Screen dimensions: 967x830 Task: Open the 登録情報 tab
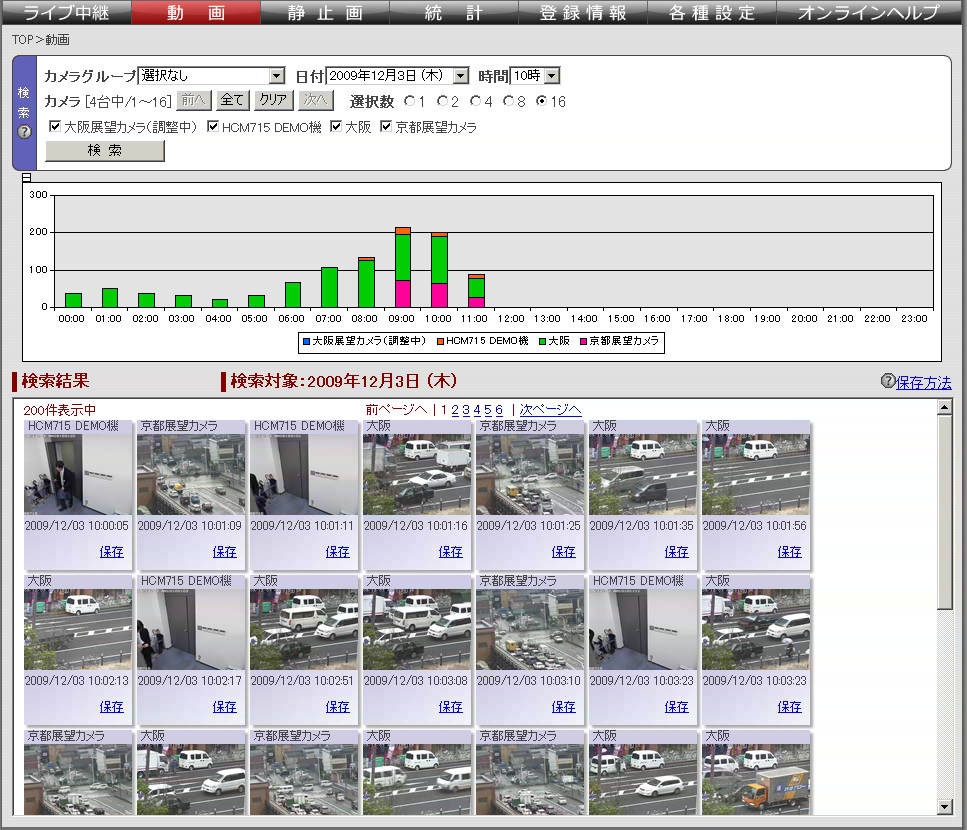(583, 12)
